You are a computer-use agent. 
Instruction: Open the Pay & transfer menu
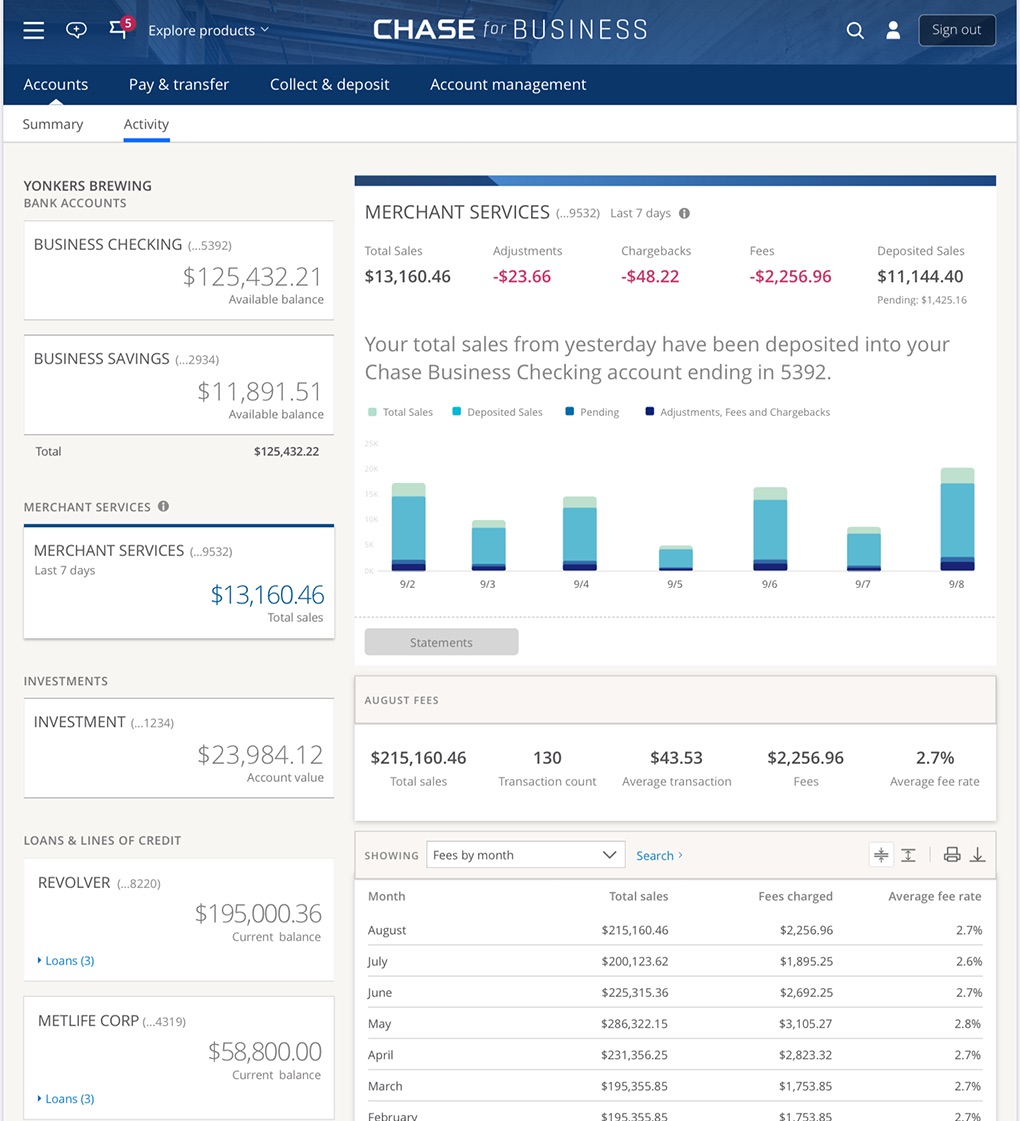179,84
